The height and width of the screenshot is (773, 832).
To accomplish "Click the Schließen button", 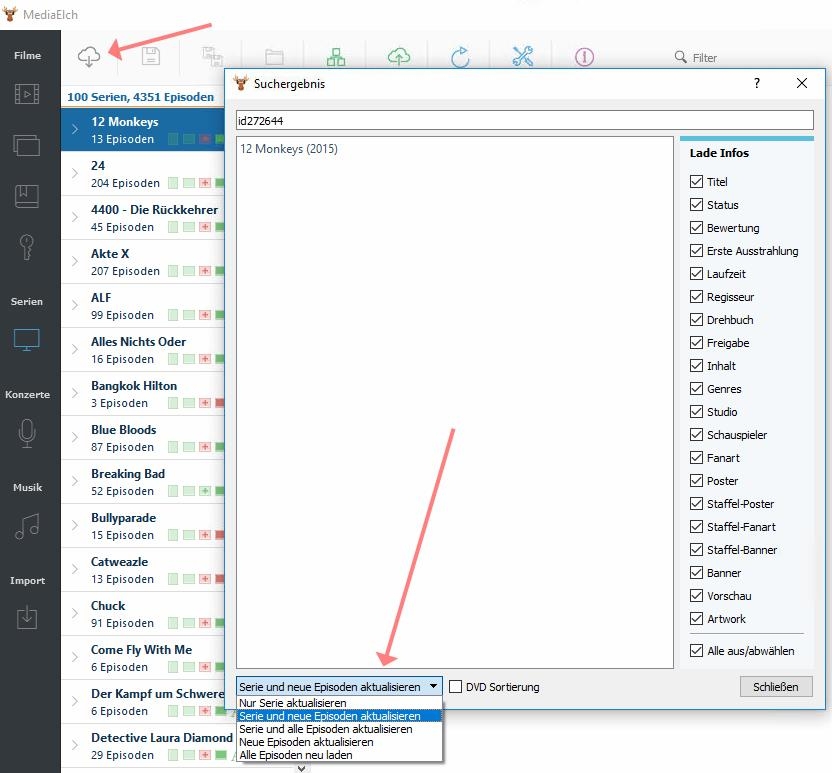I will [776, 687].
